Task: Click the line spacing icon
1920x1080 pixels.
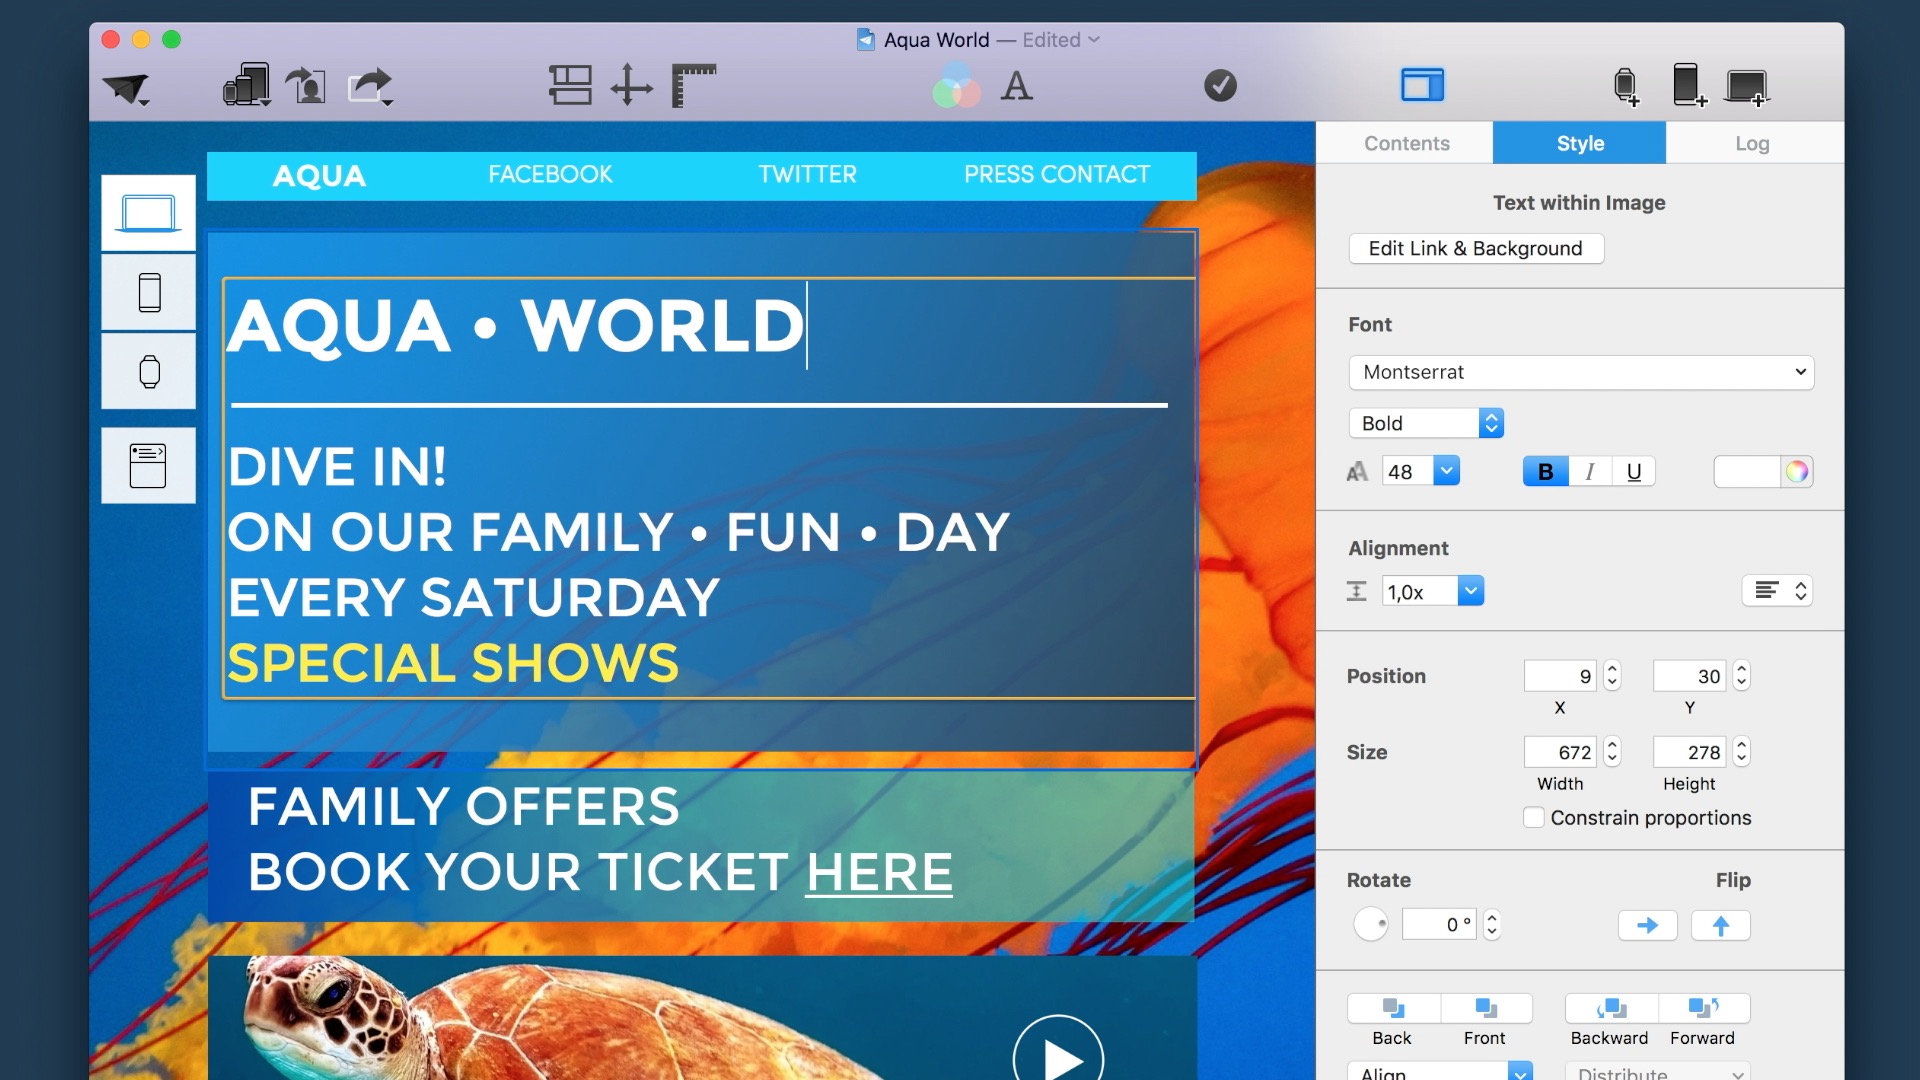Action: [x=1356, y=591]
